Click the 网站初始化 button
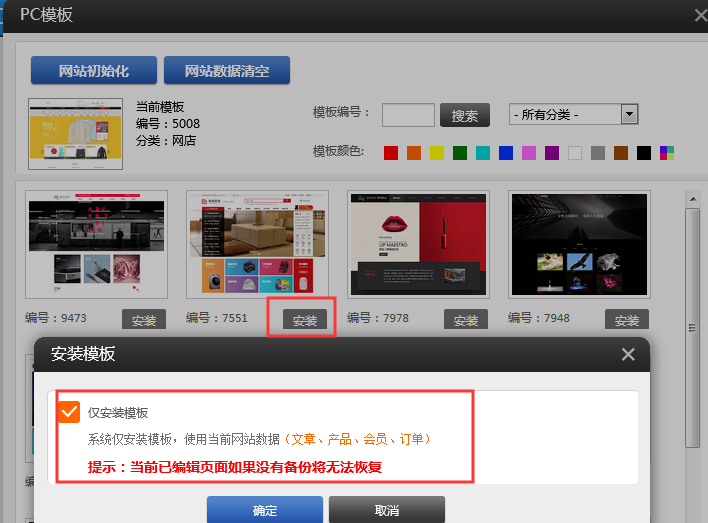708x523 pixels. point(94,71)
